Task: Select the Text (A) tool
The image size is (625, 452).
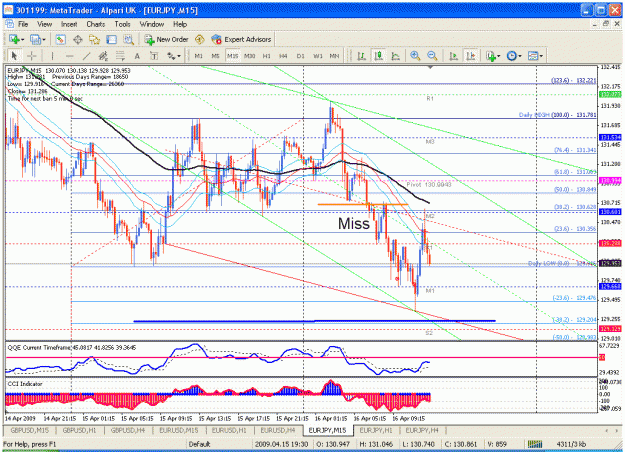Action: pyautogui.click(x=137, y=56)
